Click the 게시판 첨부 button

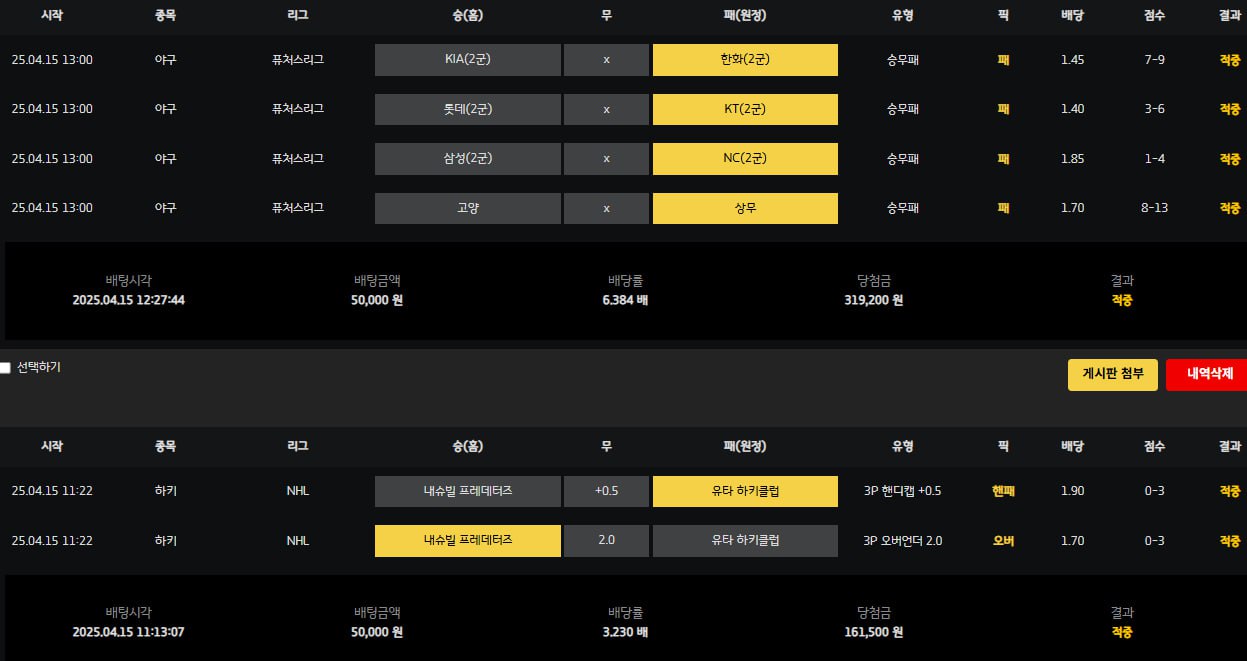tap(1113, 374)
